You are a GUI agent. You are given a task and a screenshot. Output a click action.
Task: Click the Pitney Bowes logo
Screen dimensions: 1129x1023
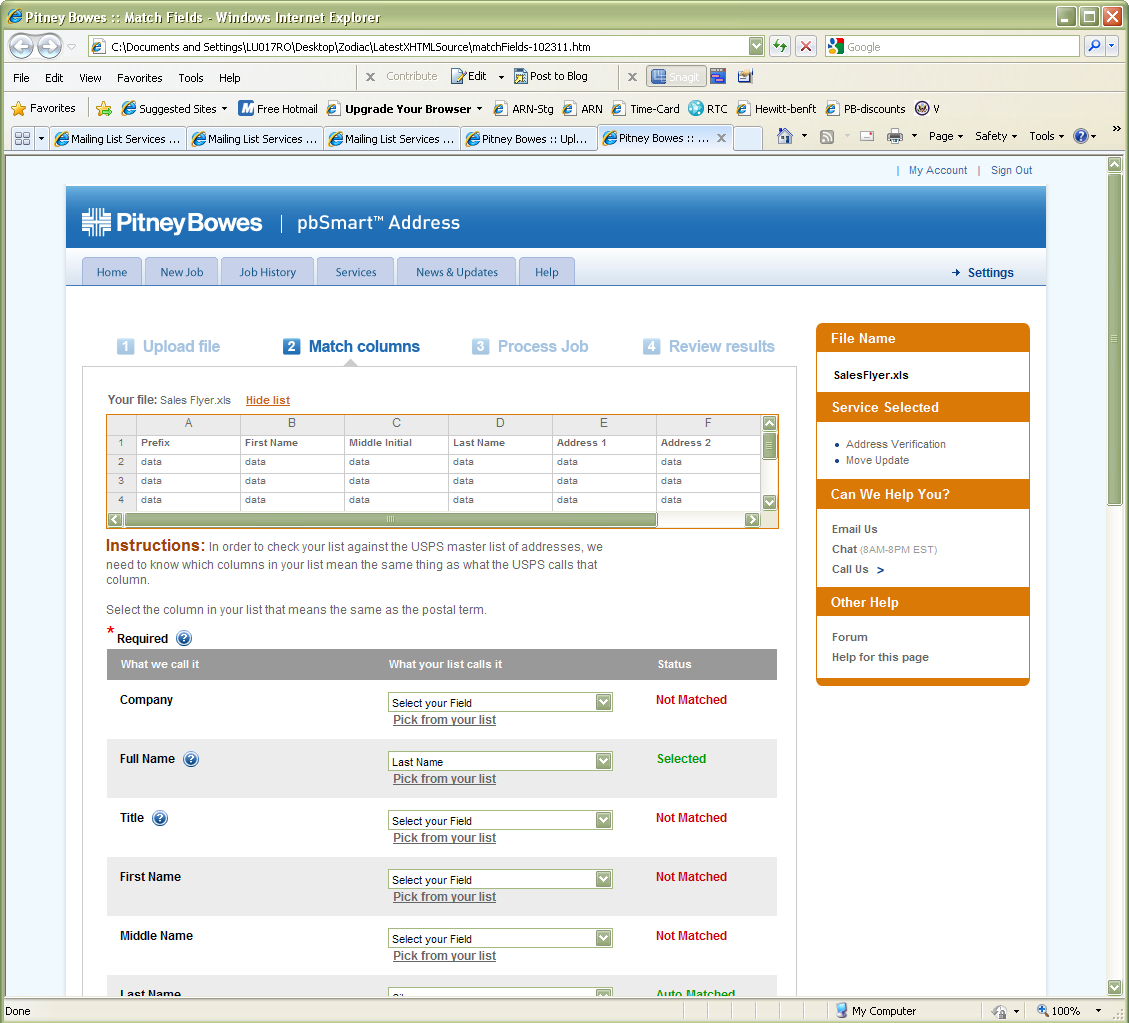tap(171, 222)
